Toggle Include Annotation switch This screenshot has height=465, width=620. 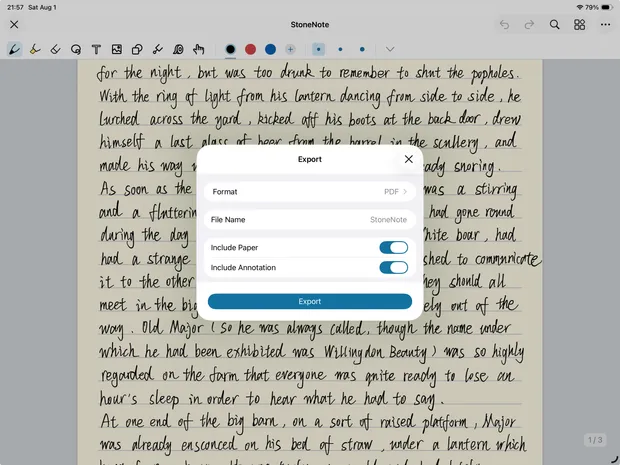click(393, 268)
